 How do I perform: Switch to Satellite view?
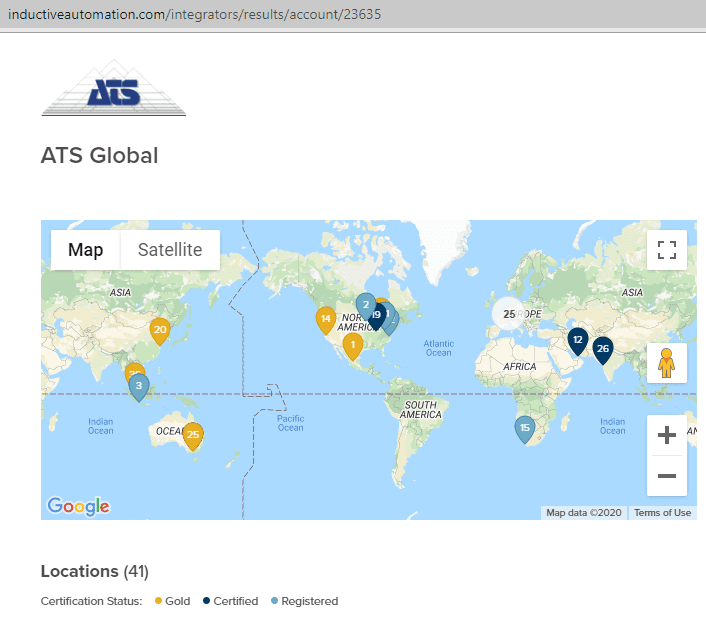coord(170,250)
